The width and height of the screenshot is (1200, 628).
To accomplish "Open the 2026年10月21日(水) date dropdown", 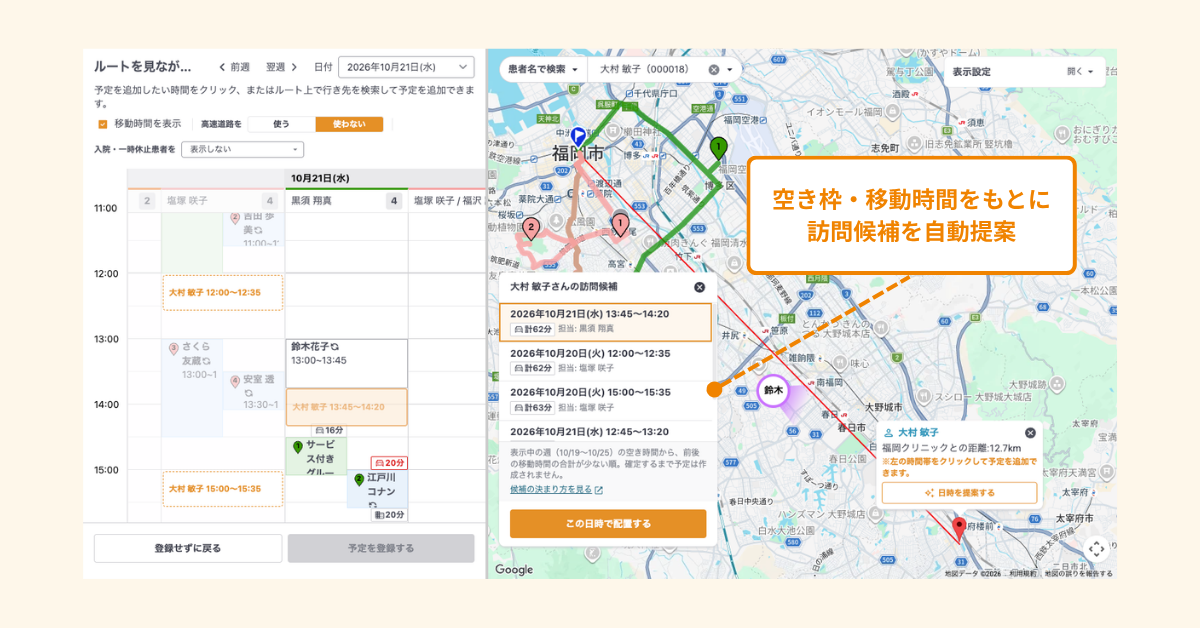I will [406, 67].
